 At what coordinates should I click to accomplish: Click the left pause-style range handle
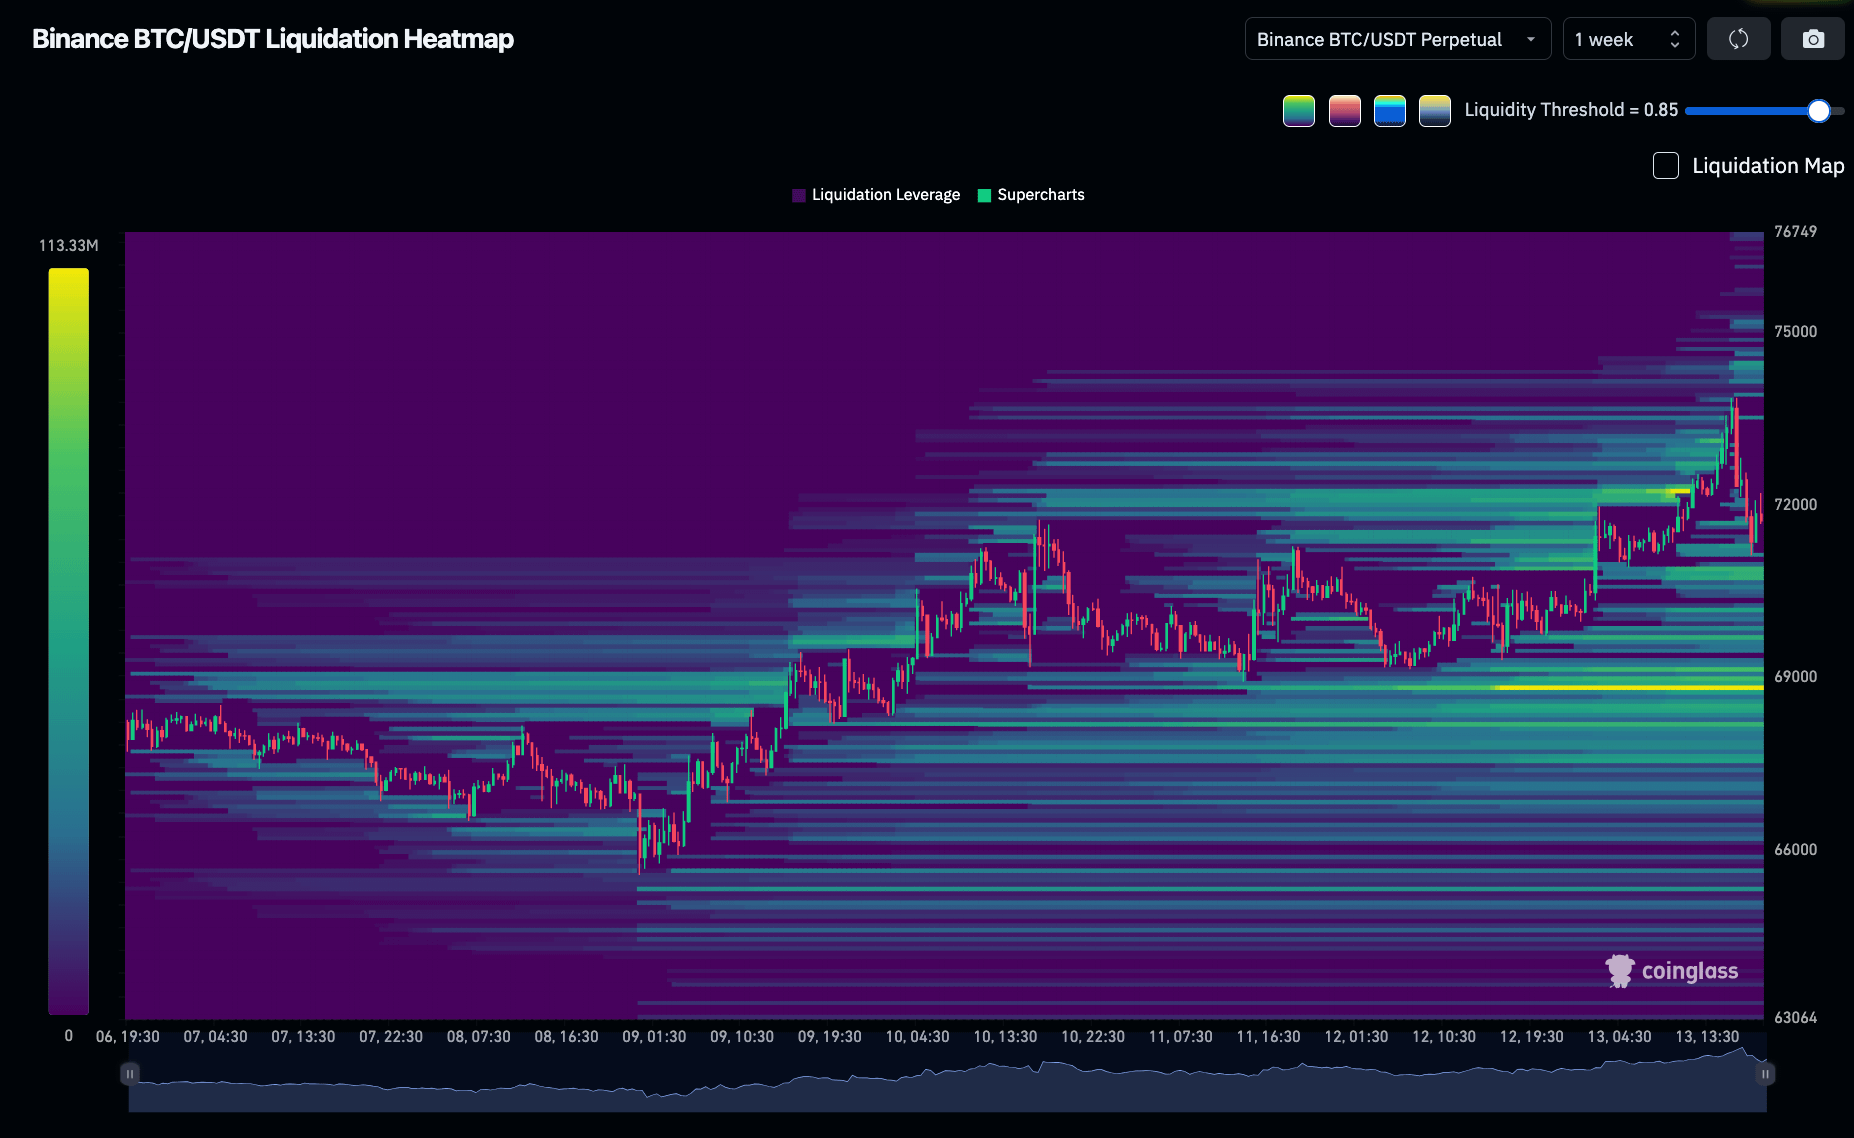[130, 1074]
